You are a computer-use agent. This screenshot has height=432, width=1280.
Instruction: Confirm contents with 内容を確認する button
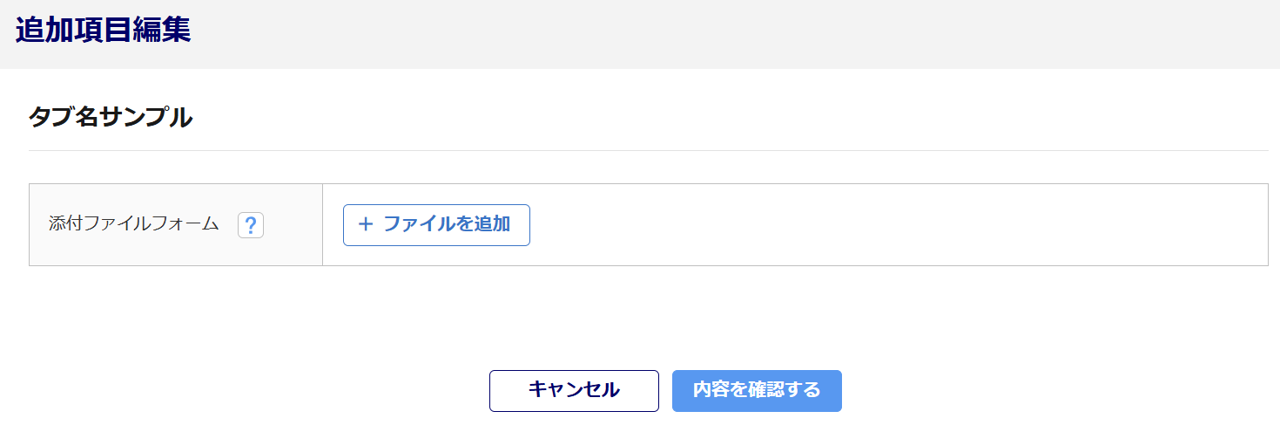[x=757, y=391]
